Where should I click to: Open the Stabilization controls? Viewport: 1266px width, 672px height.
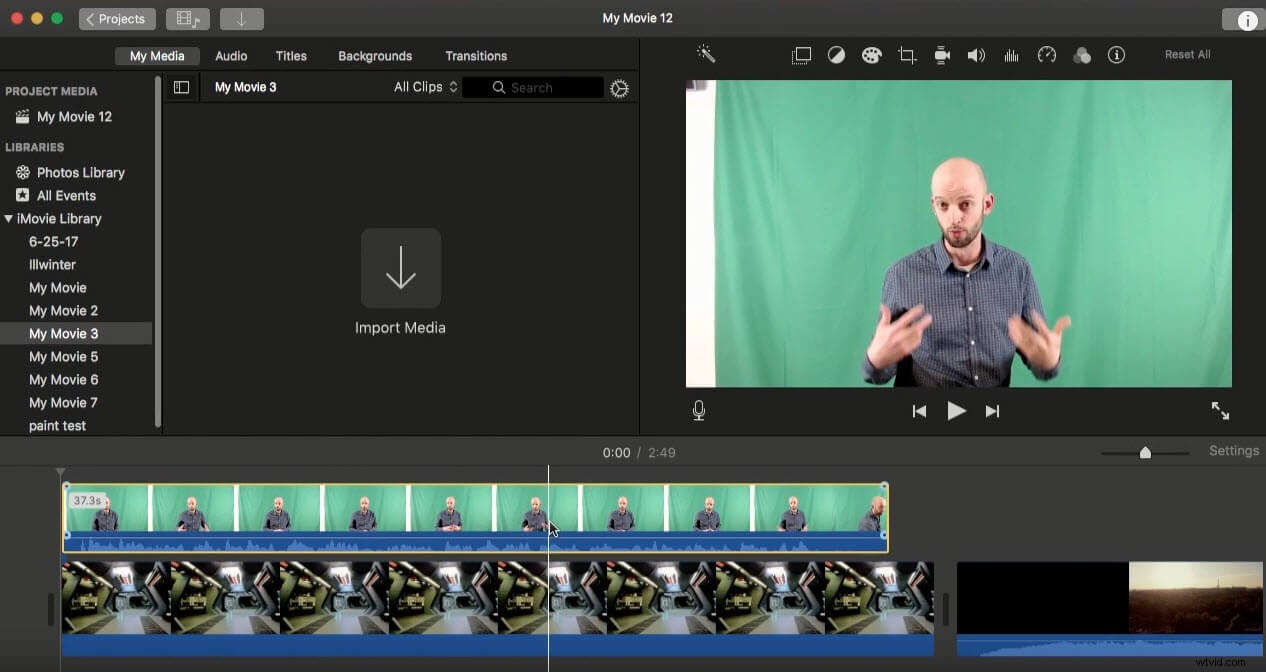point(941,55)
